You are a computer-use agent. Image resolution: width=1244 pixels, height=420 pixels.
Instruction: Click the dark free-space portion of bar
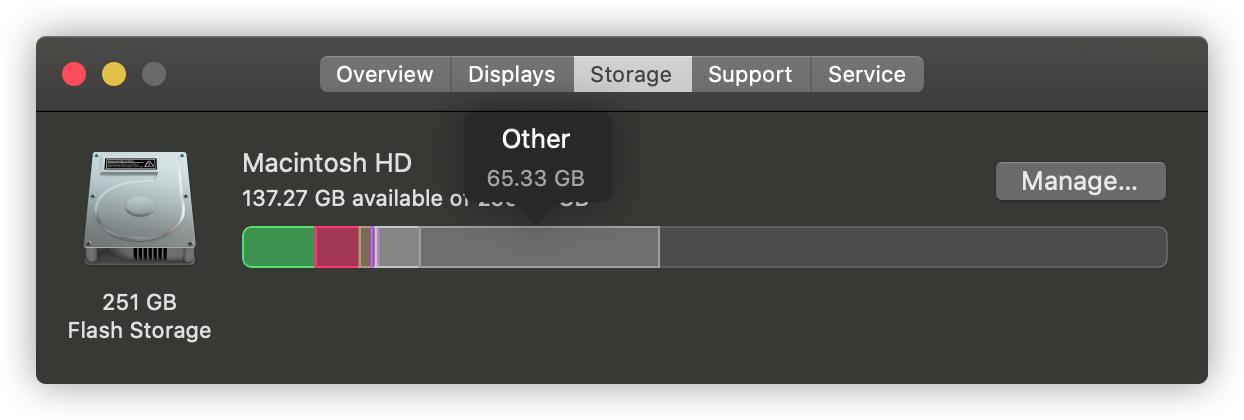point(913,247)
